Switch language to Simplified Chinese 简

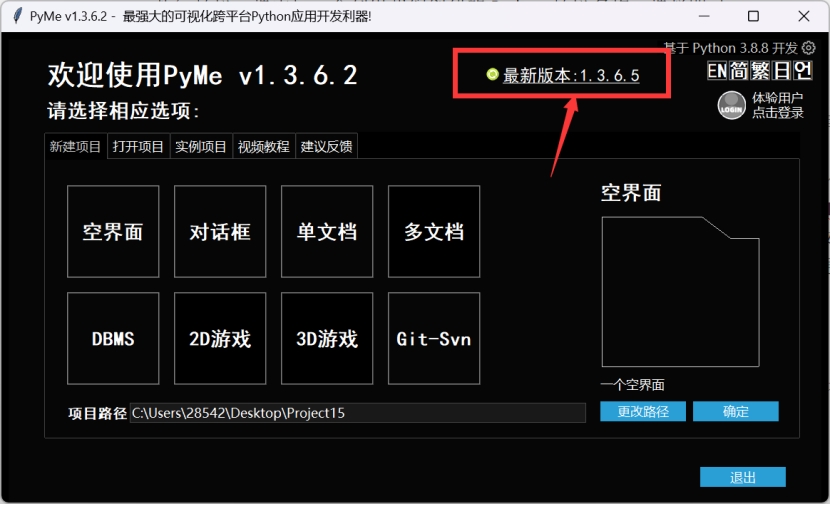click(x=738, y=70)
